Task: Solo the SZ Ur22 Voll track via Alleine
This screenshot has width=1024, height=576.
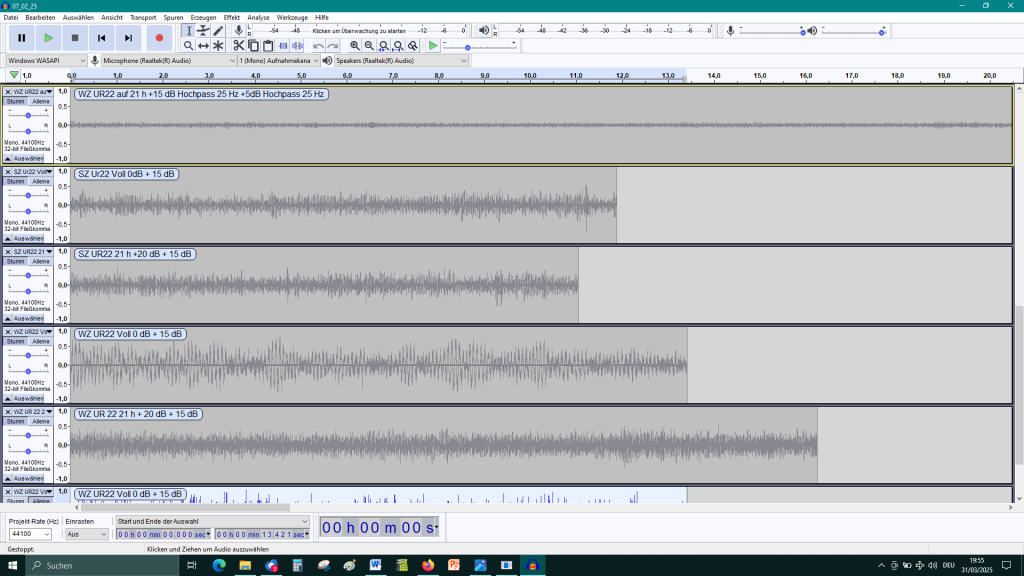Action: tap(41, 181)
